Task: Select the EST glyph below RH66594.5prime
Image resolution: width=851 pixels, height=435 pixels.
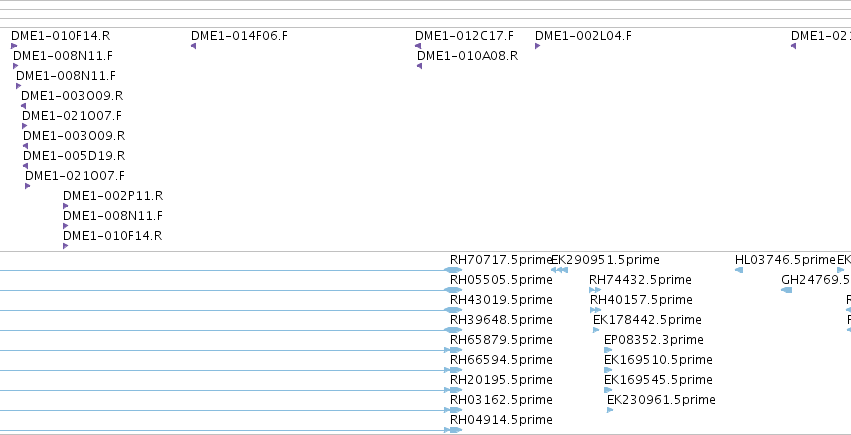Action: 453,370
